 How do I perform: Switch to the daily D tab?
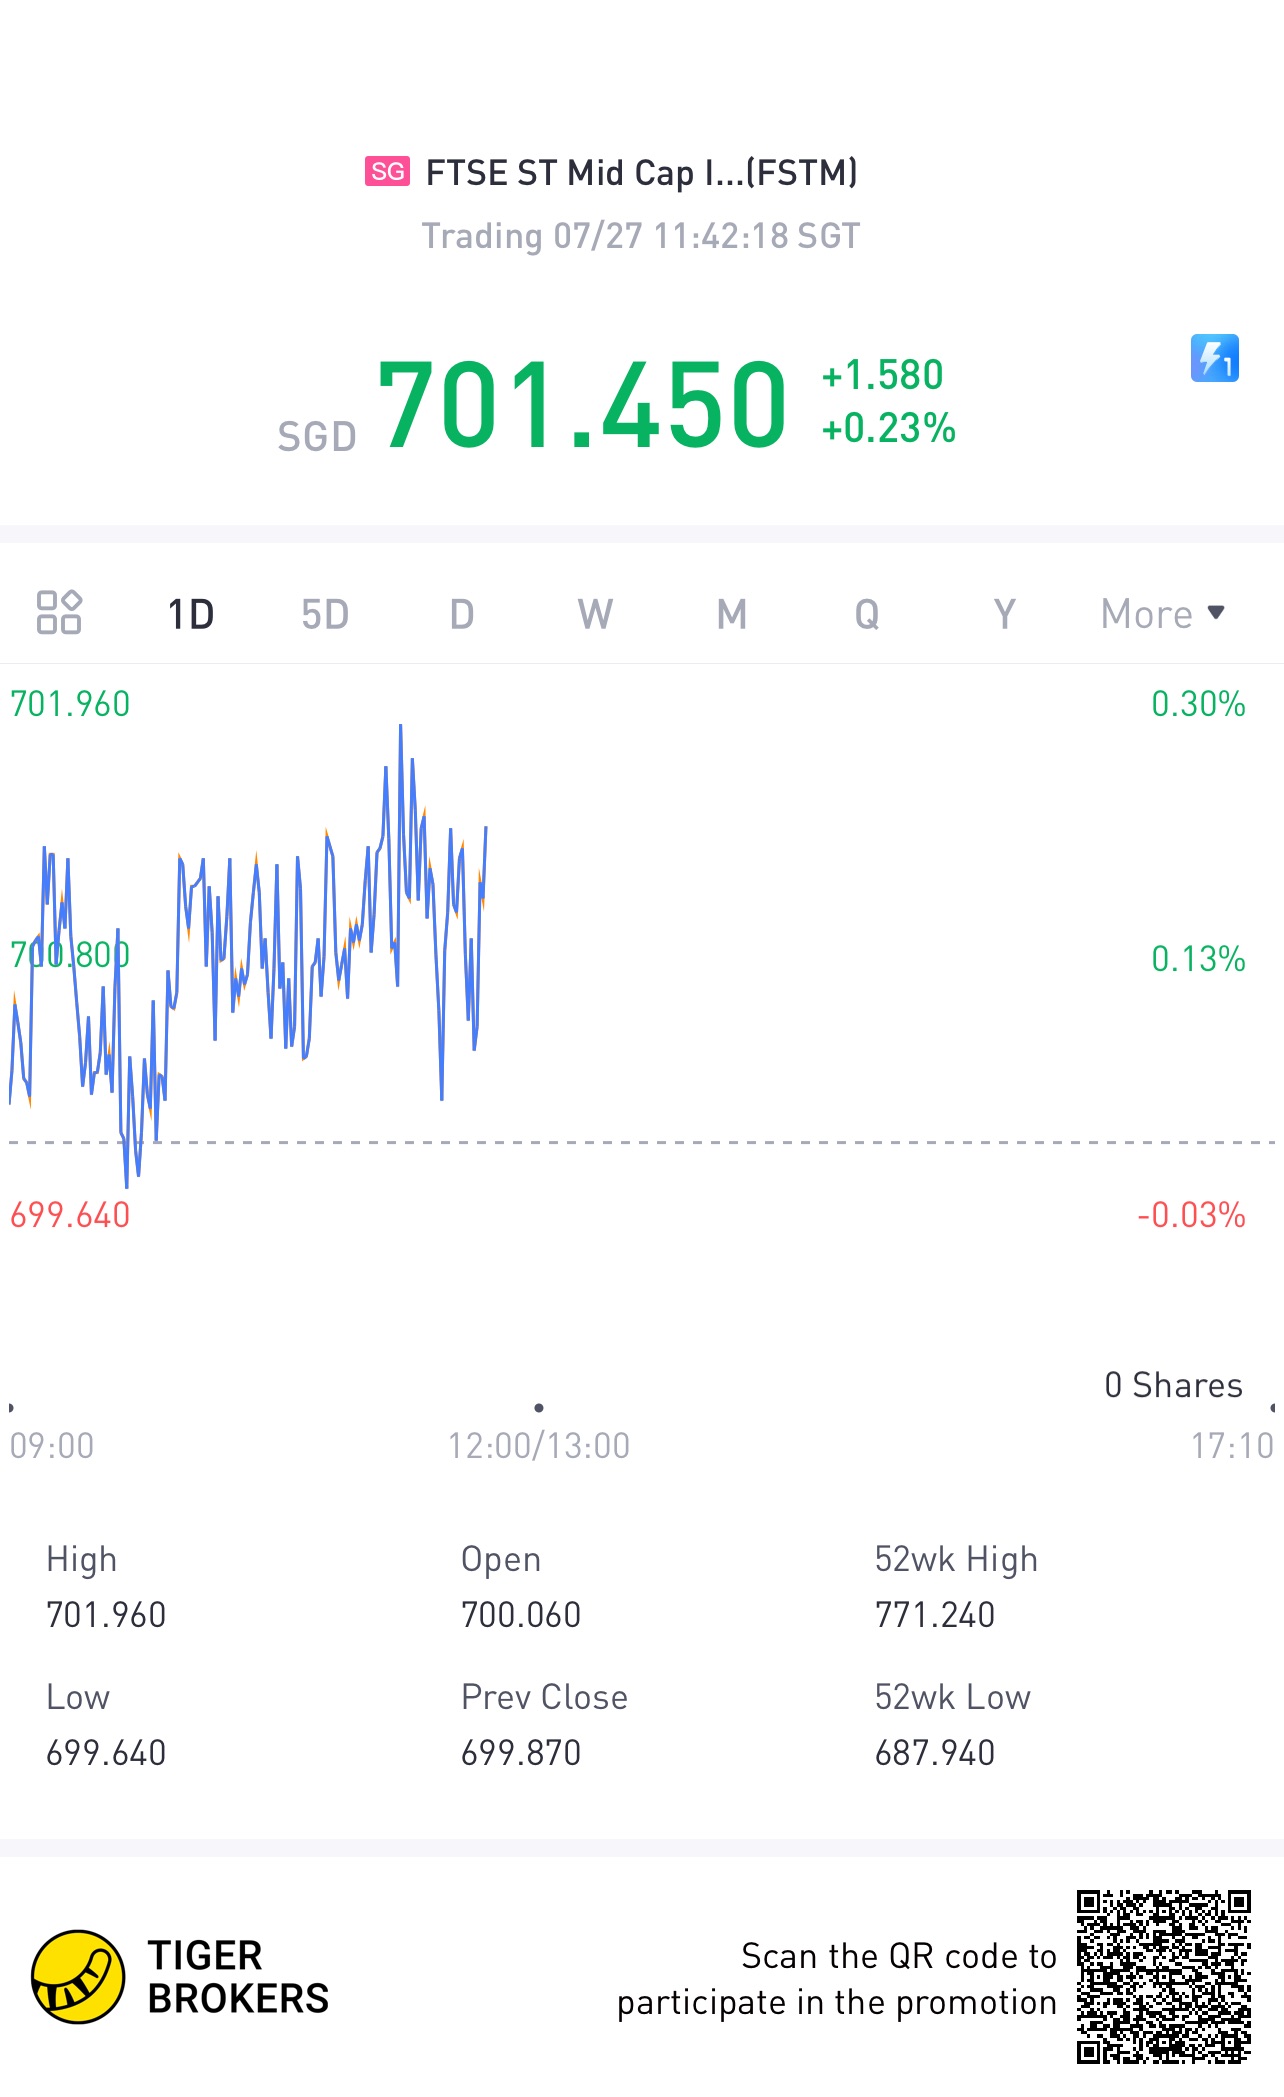(461, 614)
